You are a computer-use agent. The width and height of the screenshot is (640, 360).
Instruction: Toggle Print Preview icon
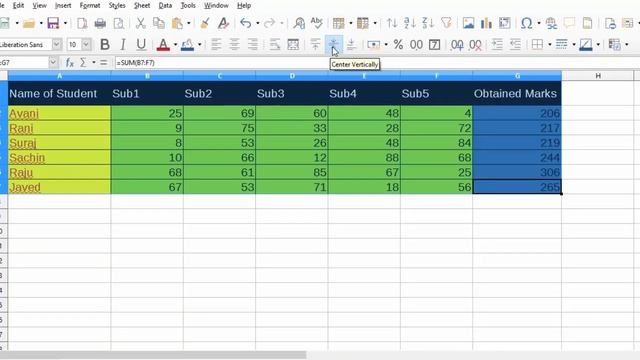(118, 23)
